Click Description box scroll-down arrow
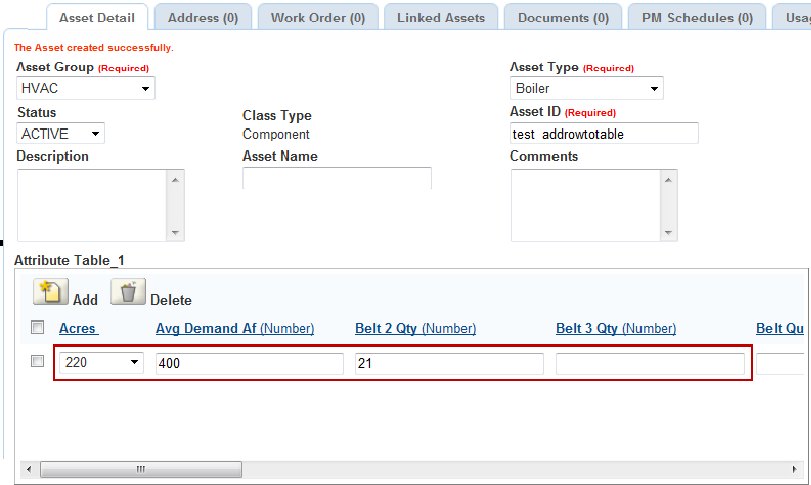The width and height of the screenshot is (811, 485). tap(176, 233)
